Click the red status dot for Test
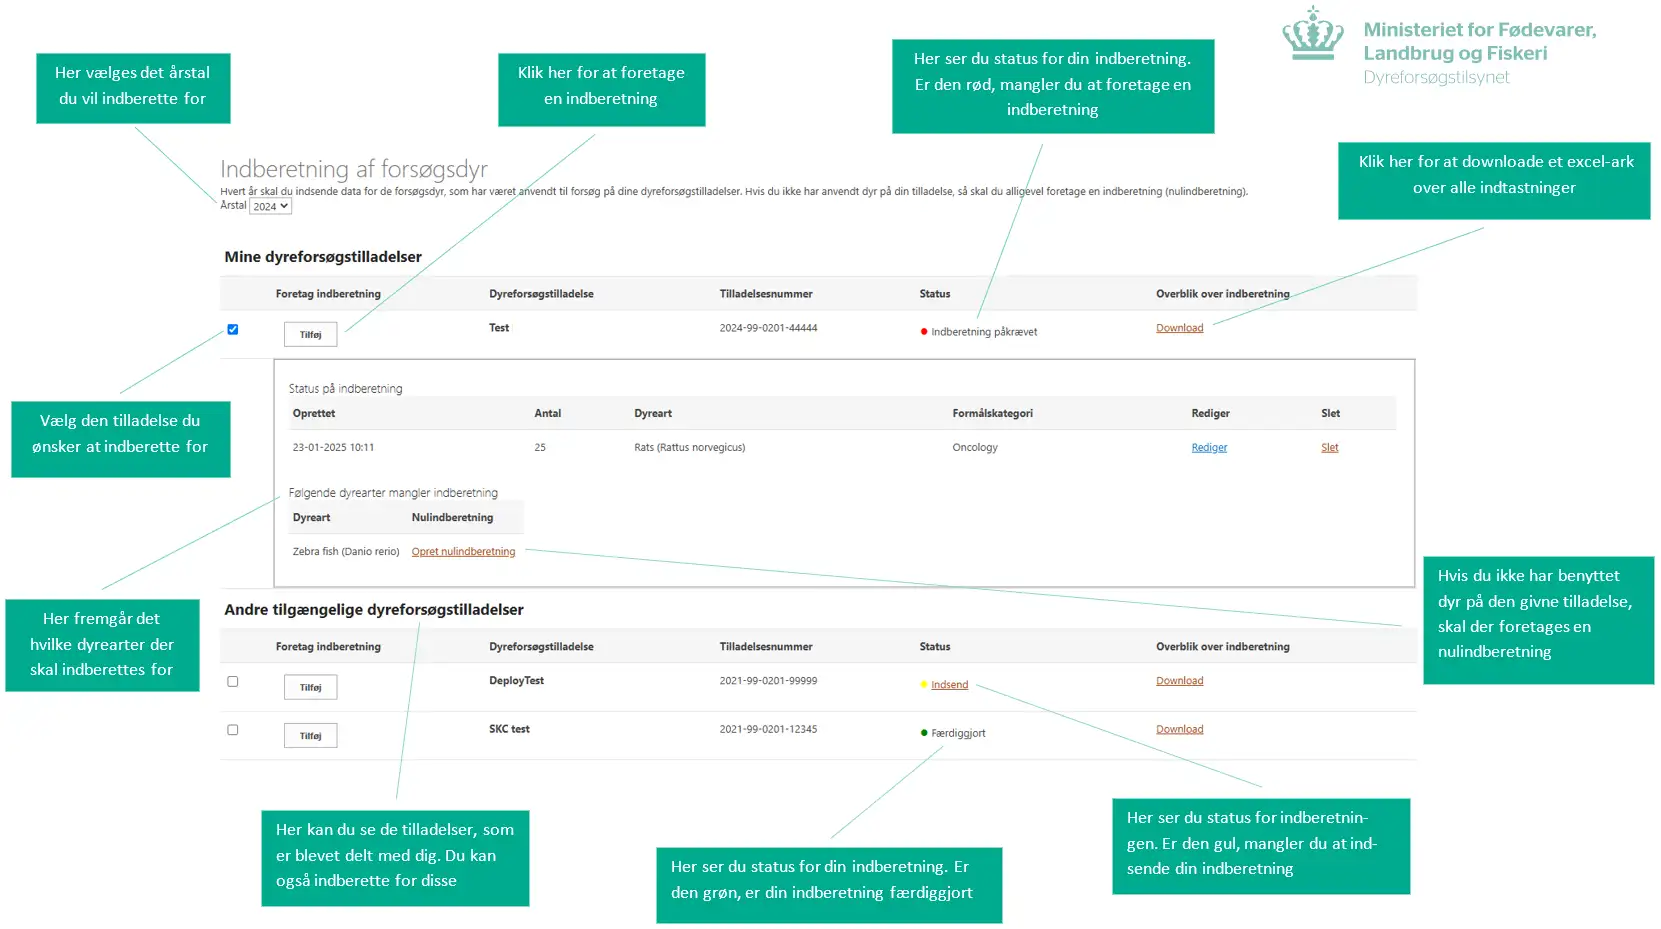 click(x=924, y=332)
